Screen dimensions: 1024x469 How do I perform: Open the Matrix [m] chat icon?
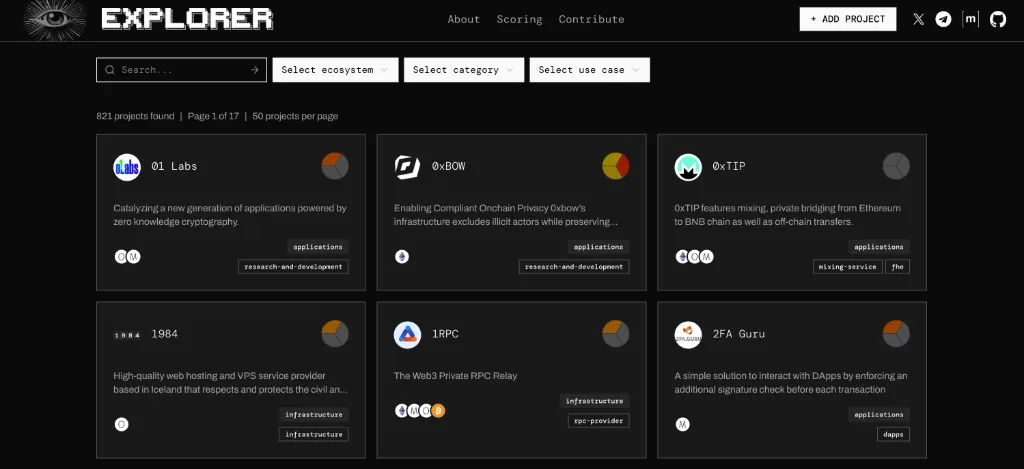coord(970,20)
